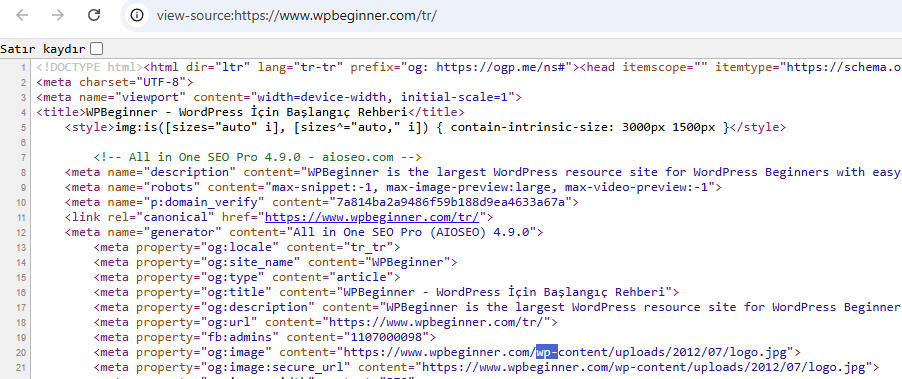Open the canonical link https://www.wpbeginner.com/tr/
The image size is (902, 379).
(372, 217)
